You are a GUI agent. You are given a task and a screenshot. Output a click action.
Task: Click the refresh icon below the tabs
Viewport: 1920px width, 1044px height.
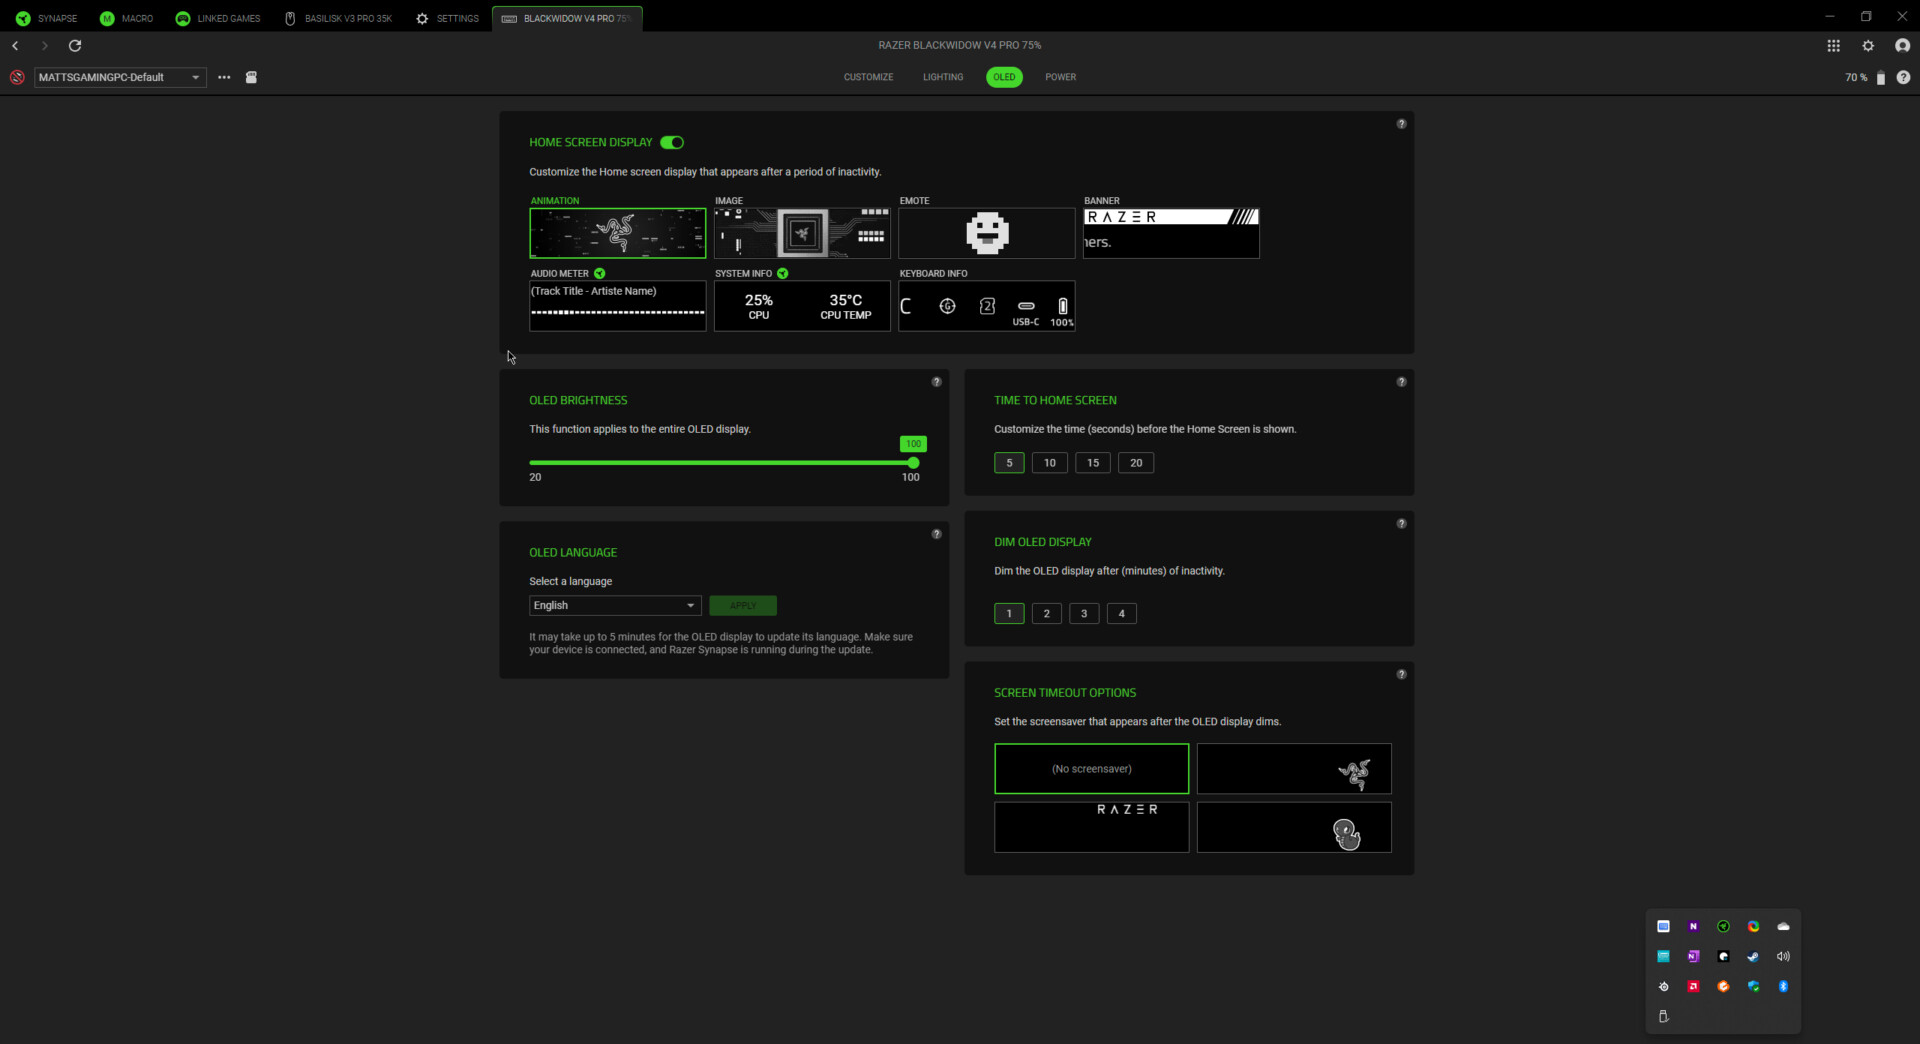(x=74, y=45)
